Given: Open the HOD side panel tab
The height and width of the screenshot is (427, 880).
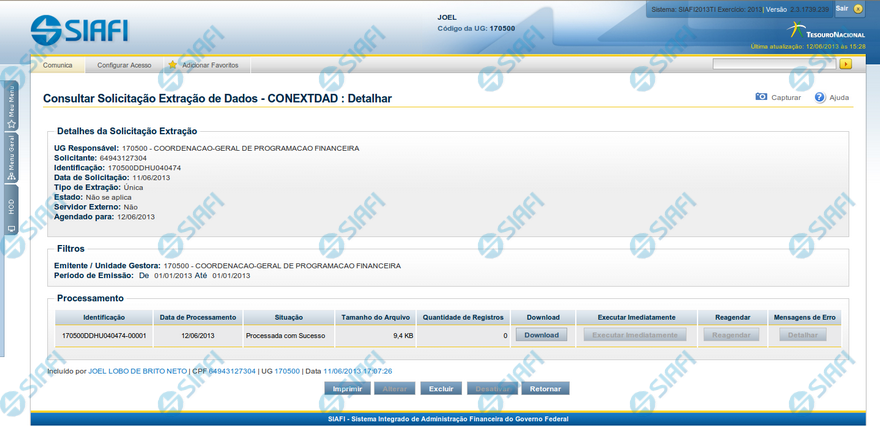Looking at the screenshot, I should [x=11, y=212].
